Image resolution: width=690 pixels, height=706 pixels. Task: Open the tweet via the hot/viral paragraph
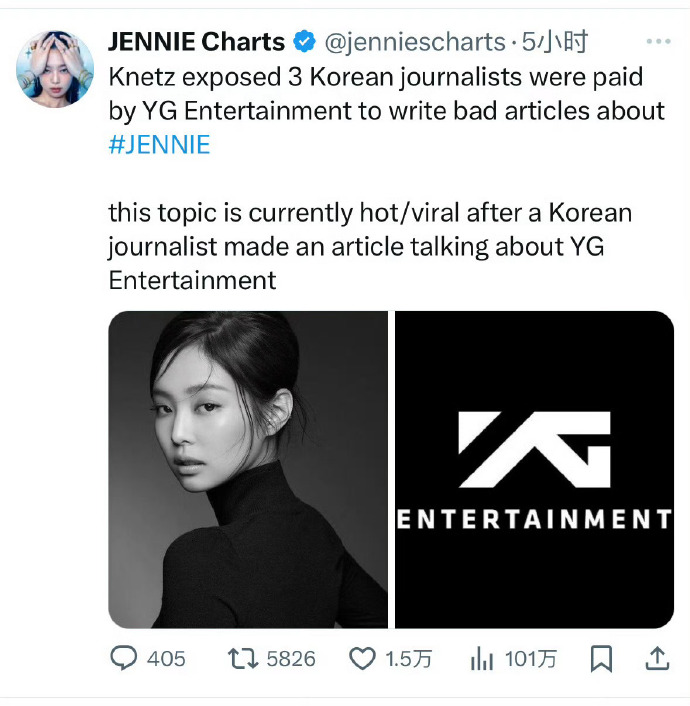pos(370,246)
